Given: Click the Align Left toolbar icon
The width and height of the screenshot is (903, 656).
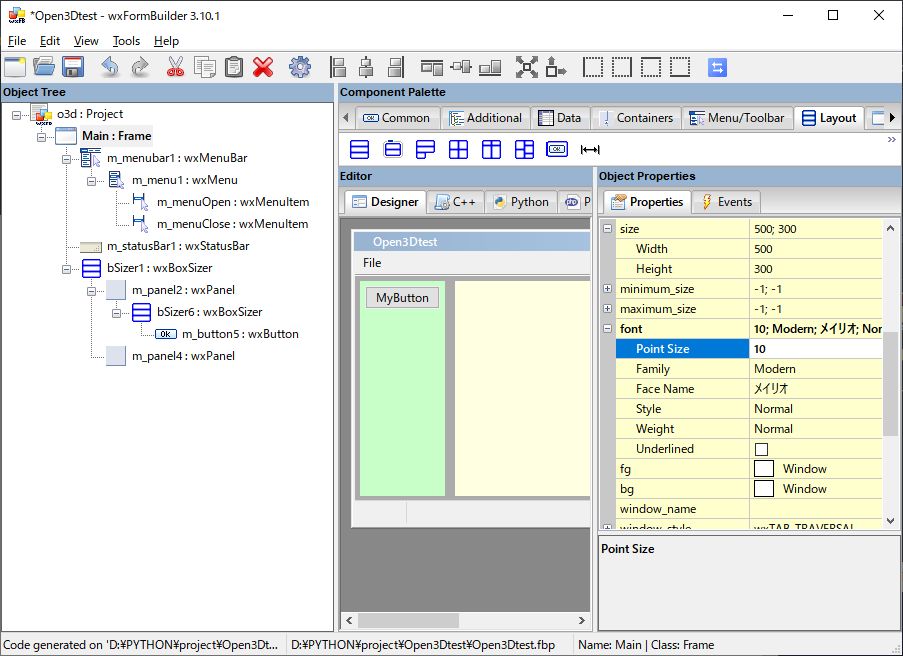Looking at the screenshot, I should tap(337, 67).
